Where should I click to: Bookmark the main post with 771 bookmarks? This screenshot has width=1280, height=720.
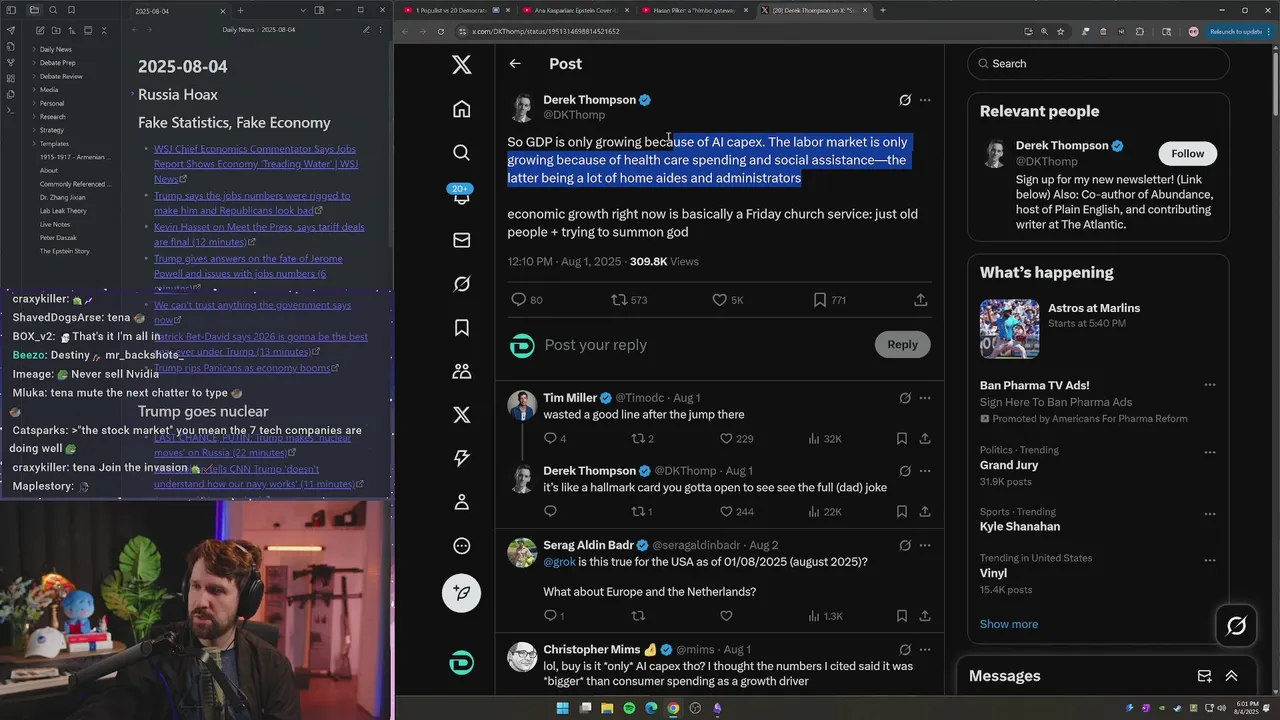(x=819, y=300)
